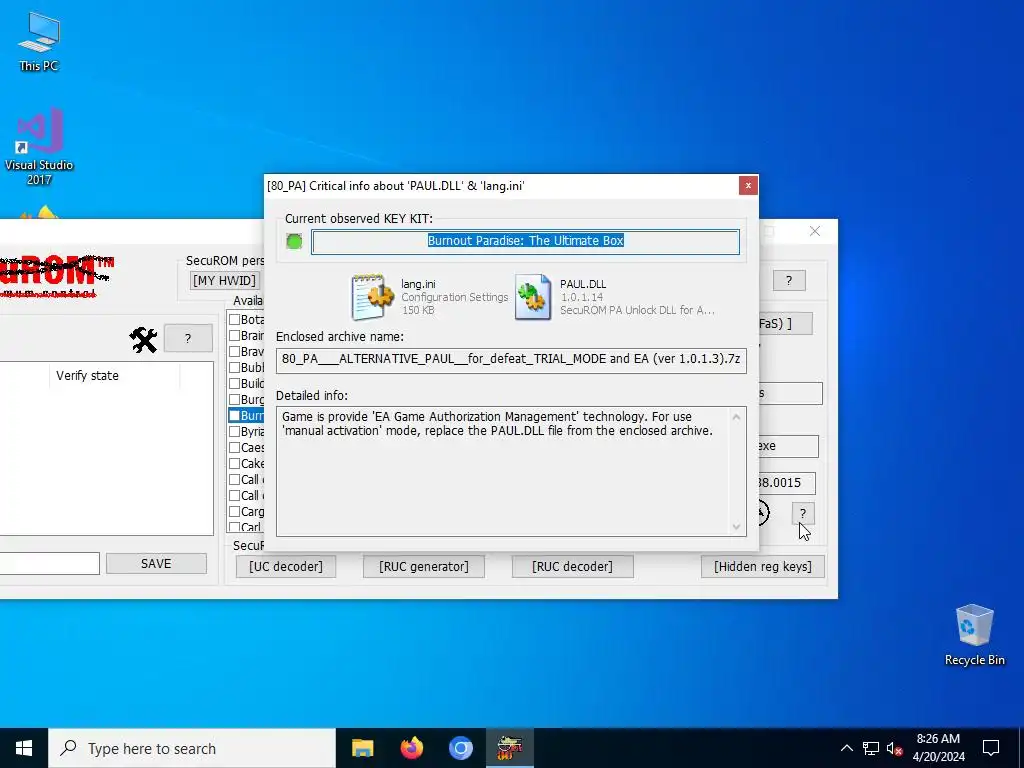Check the Burg... game checkbox
Viewport: 1024px width, 768px height.
(x=234, y=399)
